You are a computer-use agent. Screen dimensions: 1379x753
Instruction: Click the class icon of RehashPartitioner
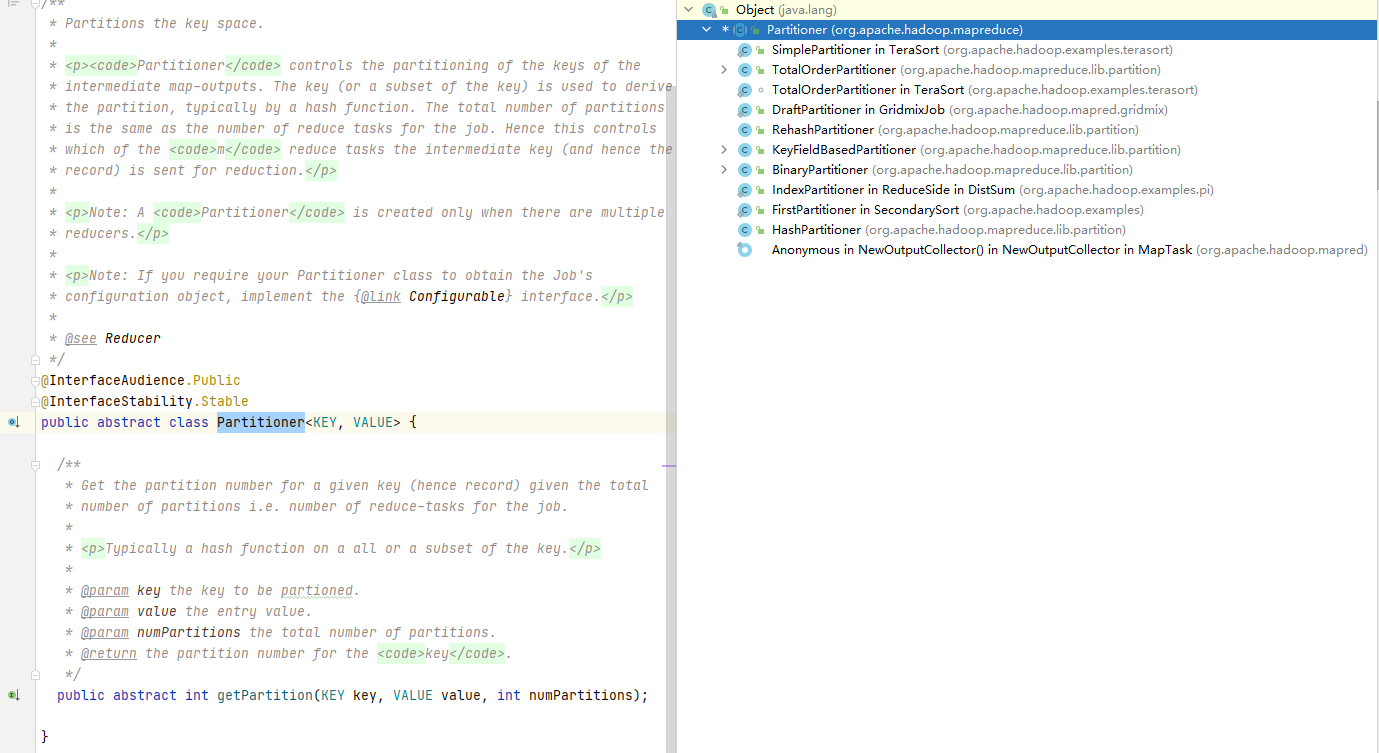tap(744, 130)
